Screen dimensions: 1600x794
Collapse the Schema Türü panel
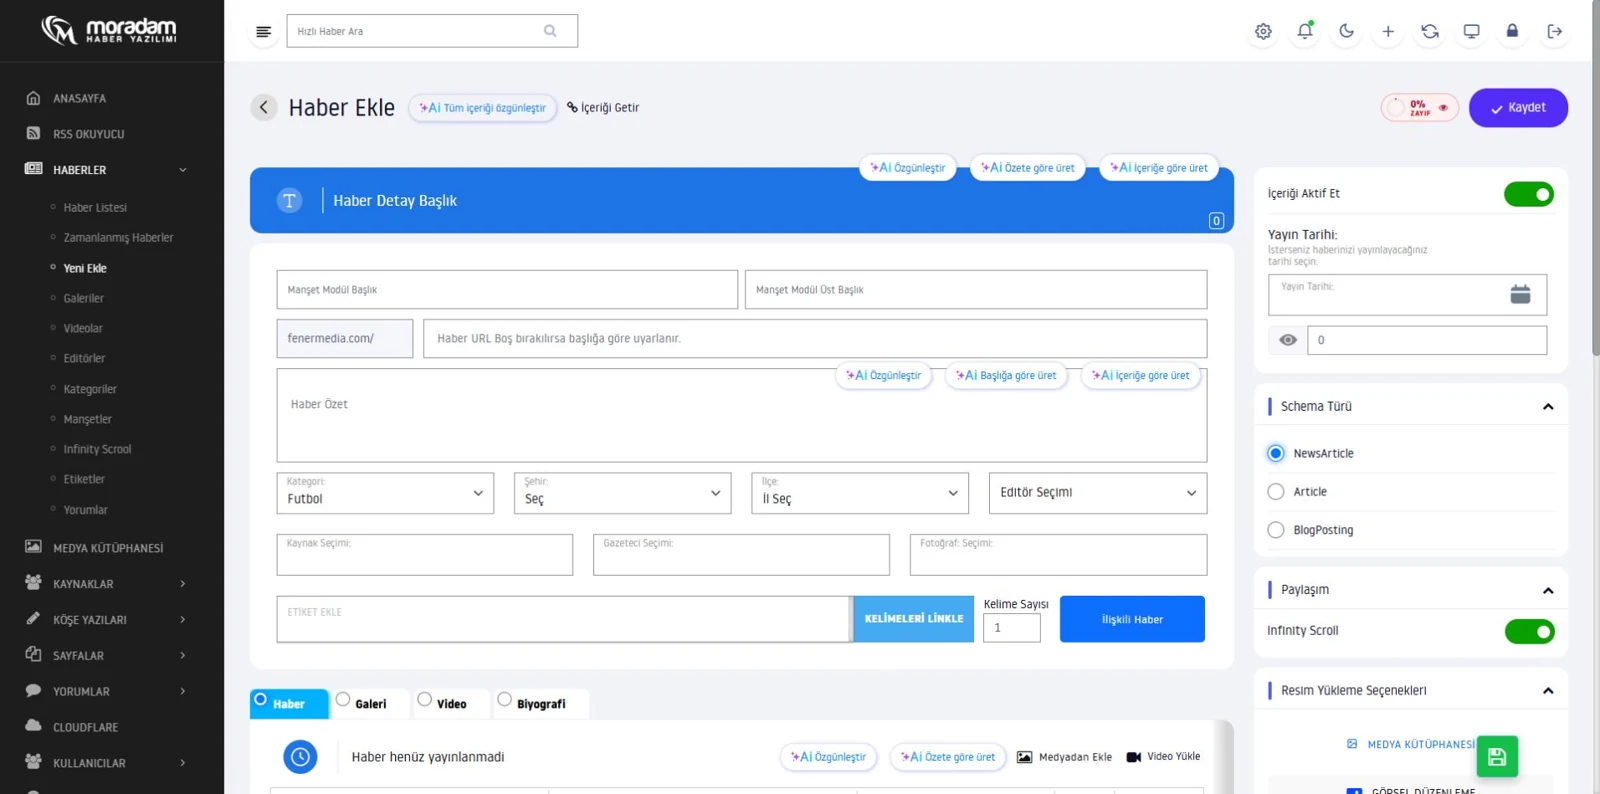1548,407
